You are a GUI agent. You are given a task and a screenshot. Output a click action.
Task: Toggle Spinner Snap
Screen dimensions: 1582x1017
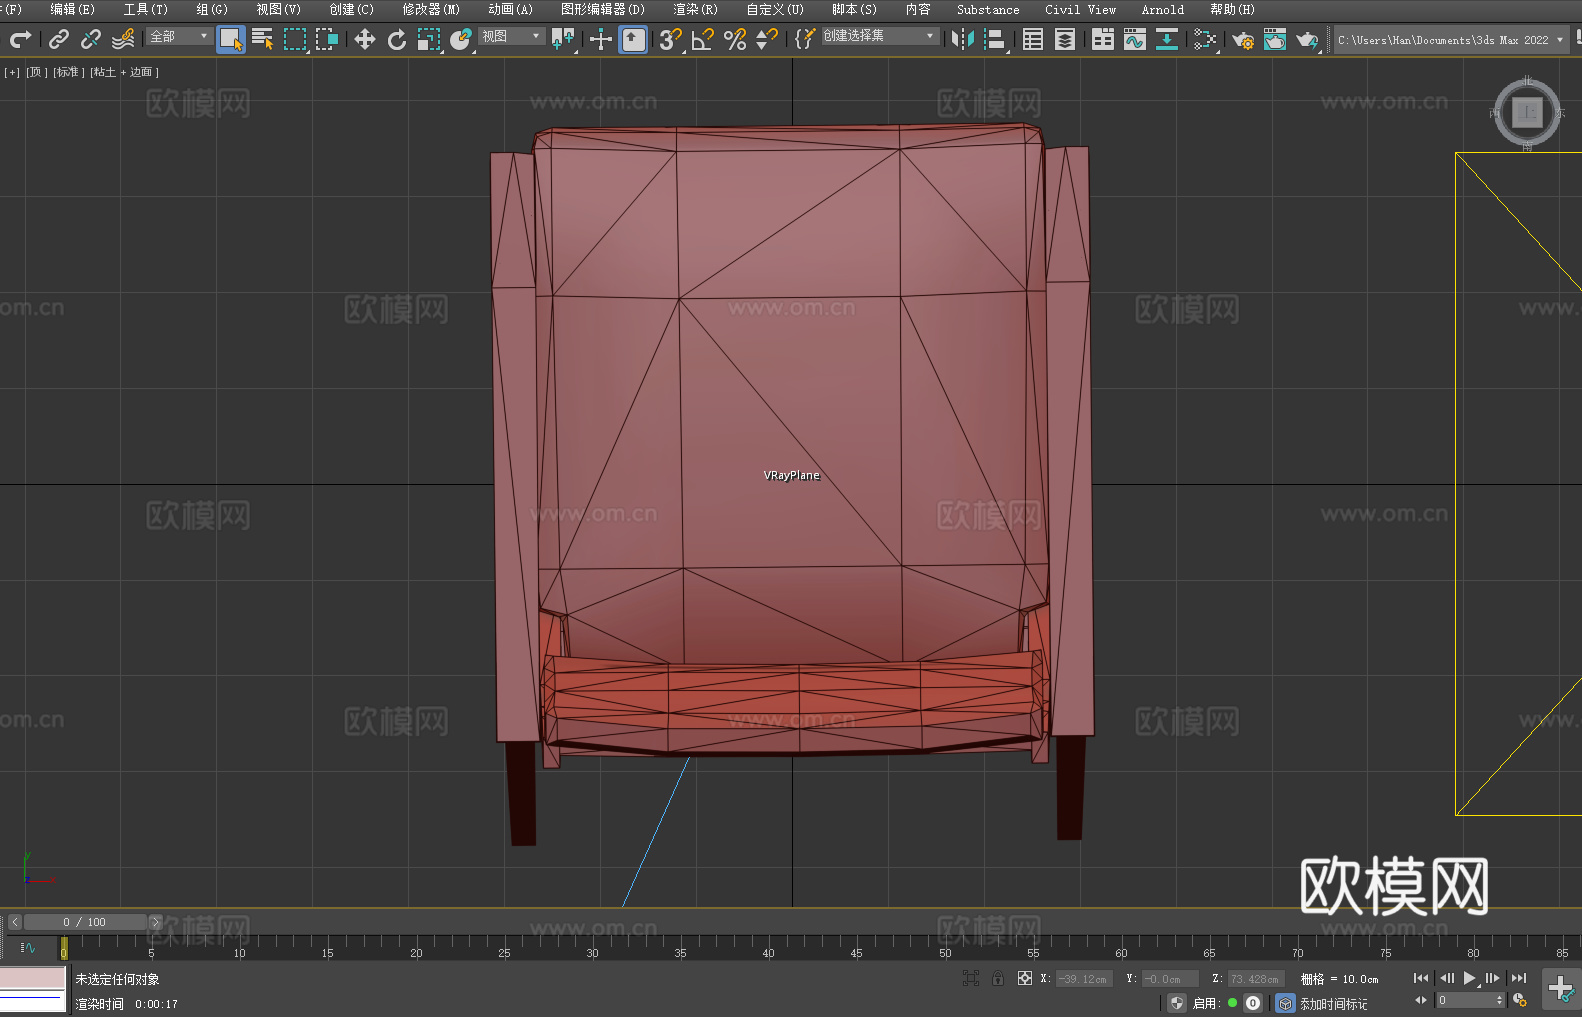[x=767, y=39]
